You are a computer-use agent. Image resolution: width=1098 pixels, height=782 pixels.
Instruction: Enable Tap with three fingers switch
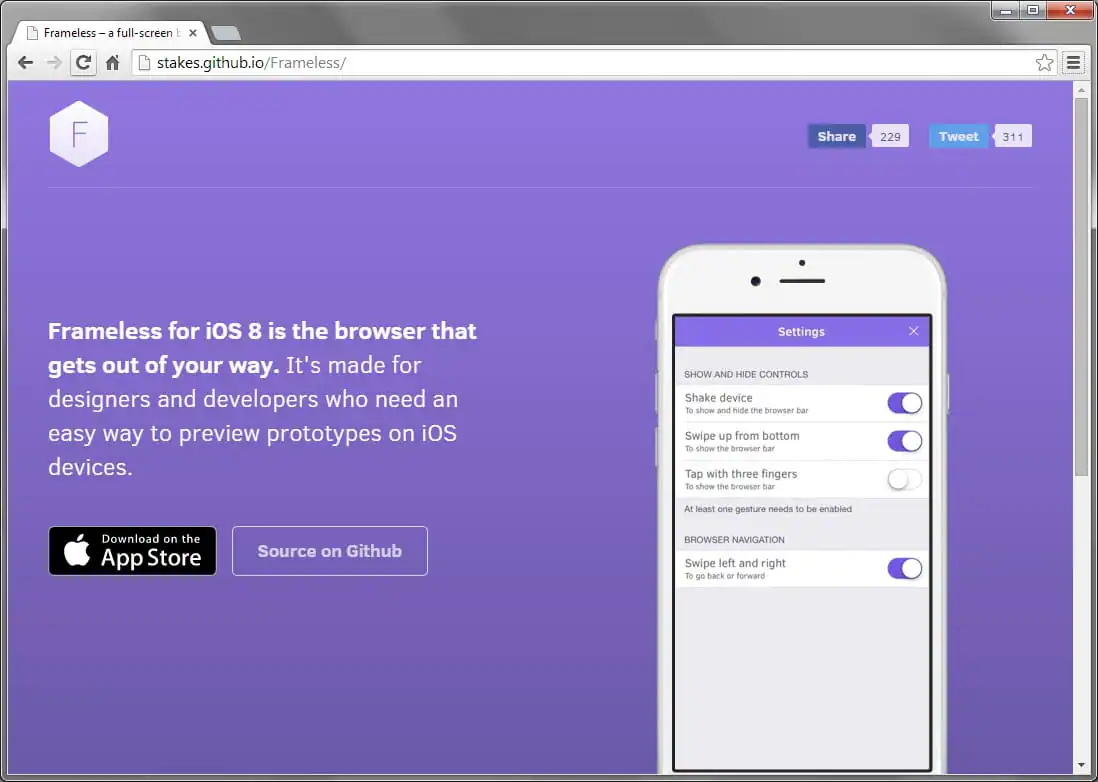905,480
